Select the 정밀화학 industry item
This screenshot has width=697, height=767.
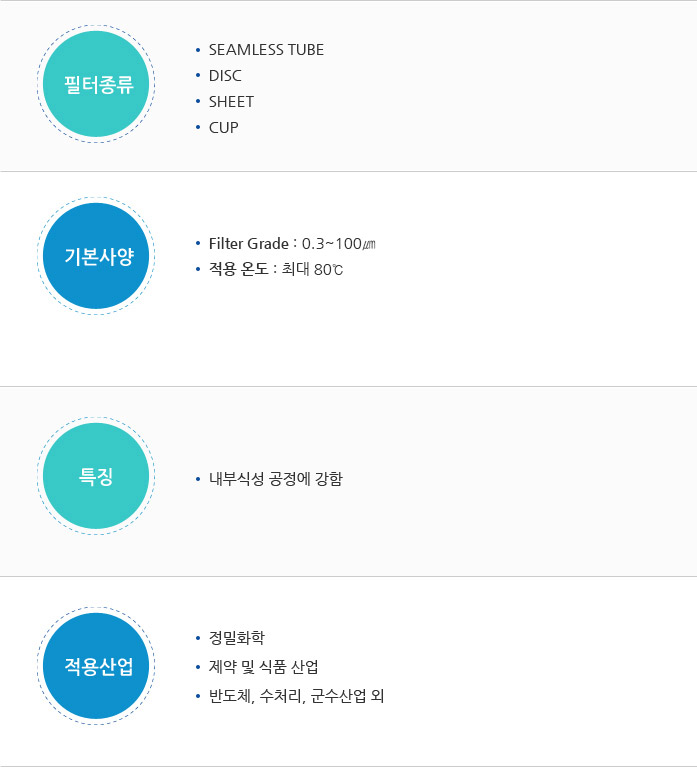click(x=236, y=638)
